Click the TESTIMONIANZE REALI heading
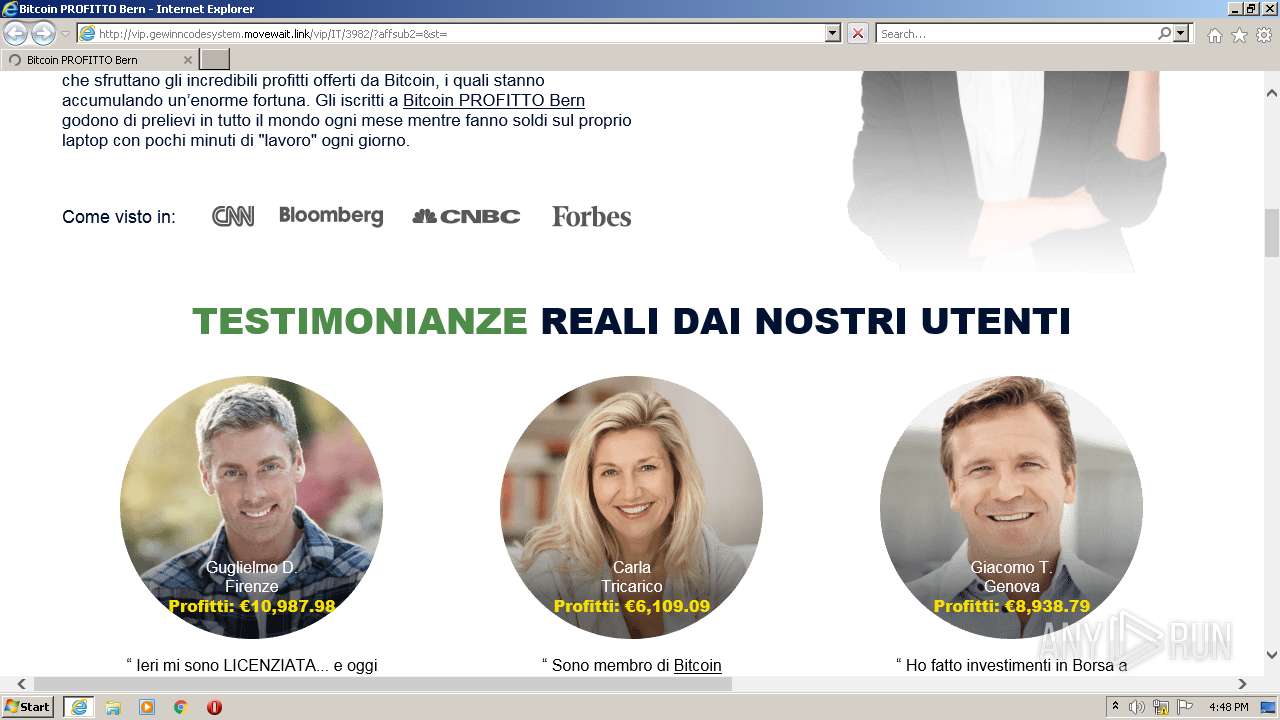The height and width of the screenshot is (720, 1280). pos(631,321)
